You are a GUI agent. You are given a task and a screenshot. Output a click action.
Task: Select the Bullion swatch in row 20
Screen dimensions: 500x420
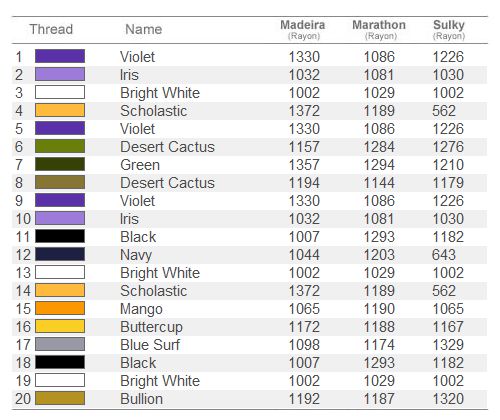60,398
